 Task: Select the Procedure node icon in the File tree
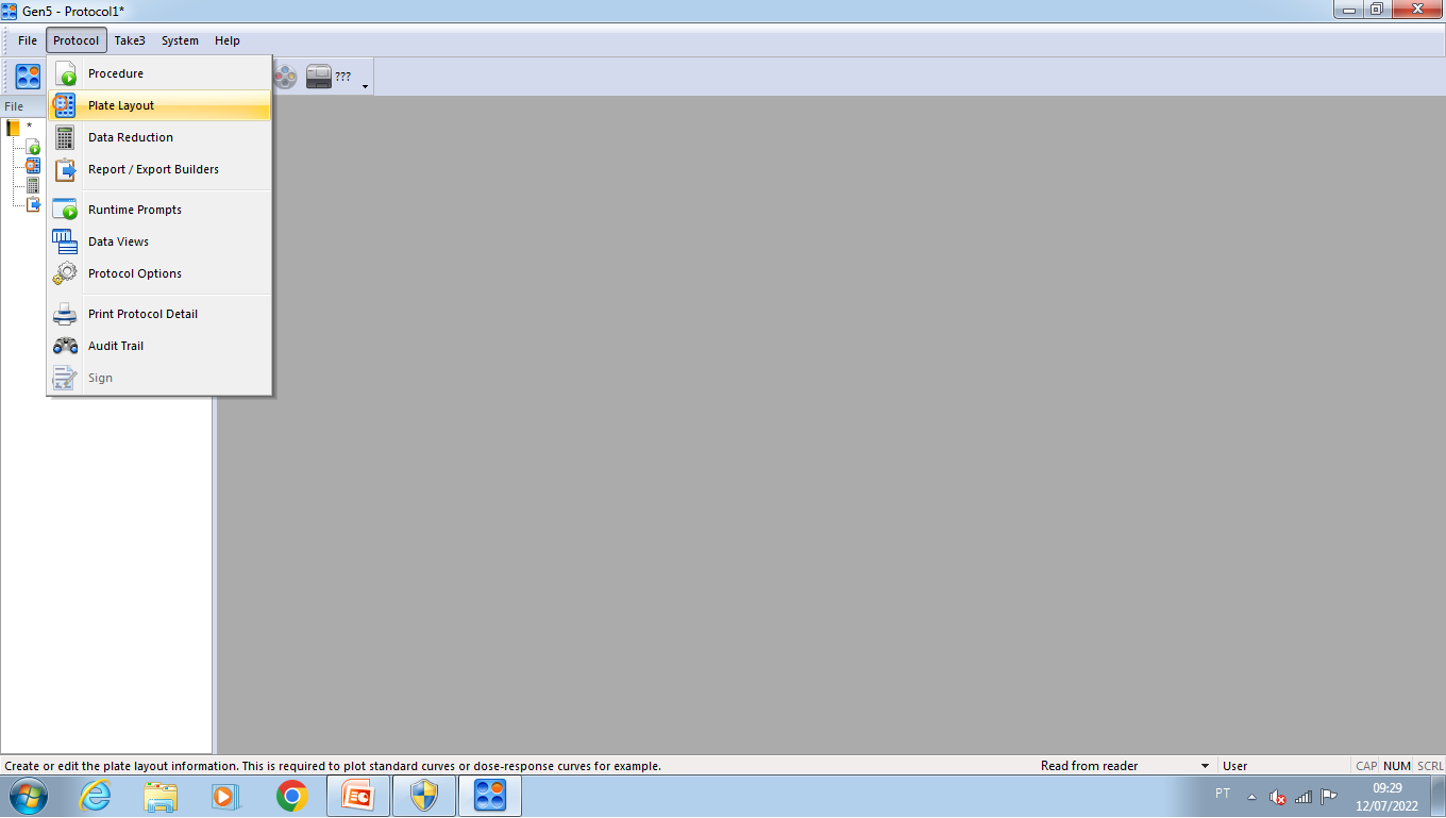[33, 146]
